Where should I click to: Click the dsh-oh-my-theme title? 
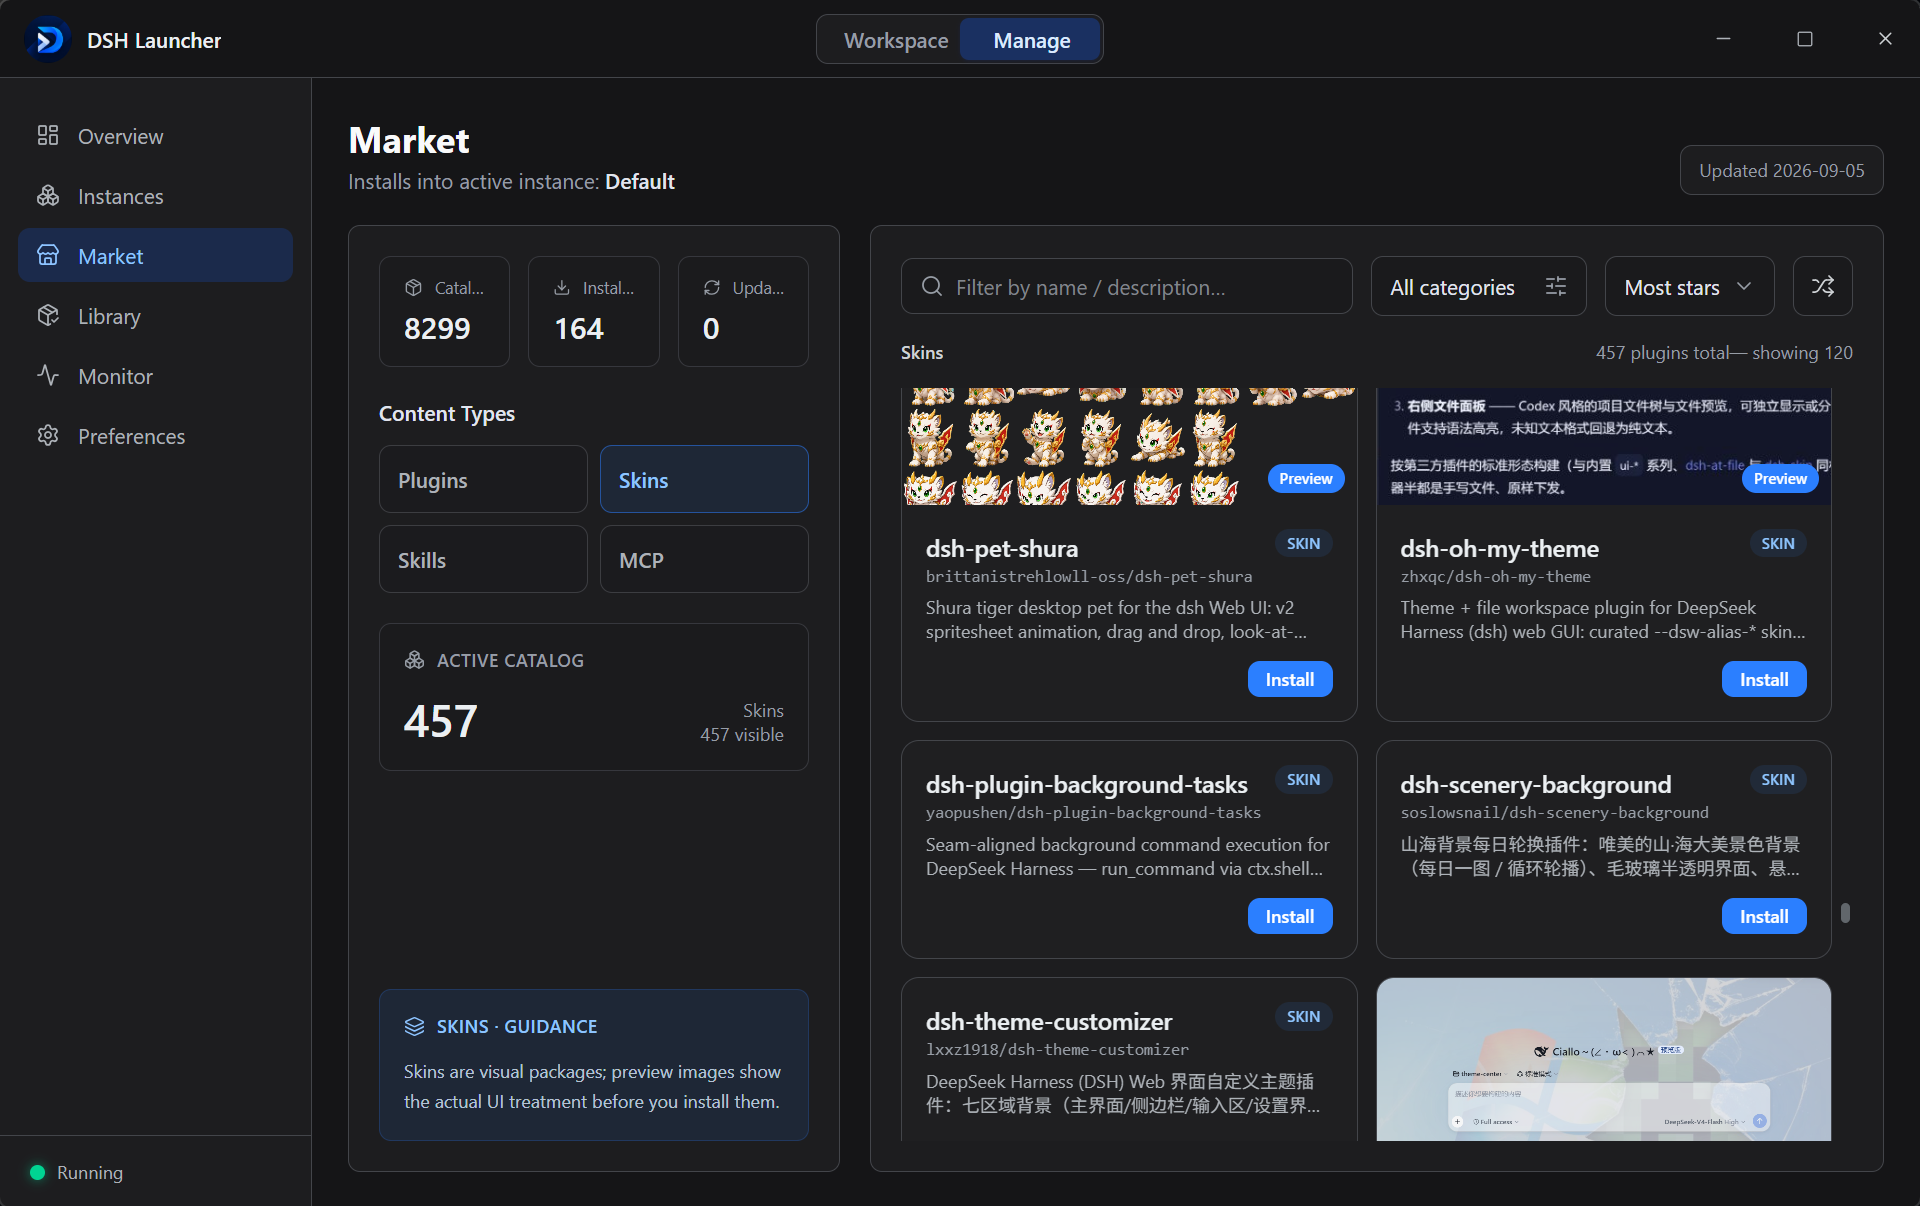(x=1499, y=548)
